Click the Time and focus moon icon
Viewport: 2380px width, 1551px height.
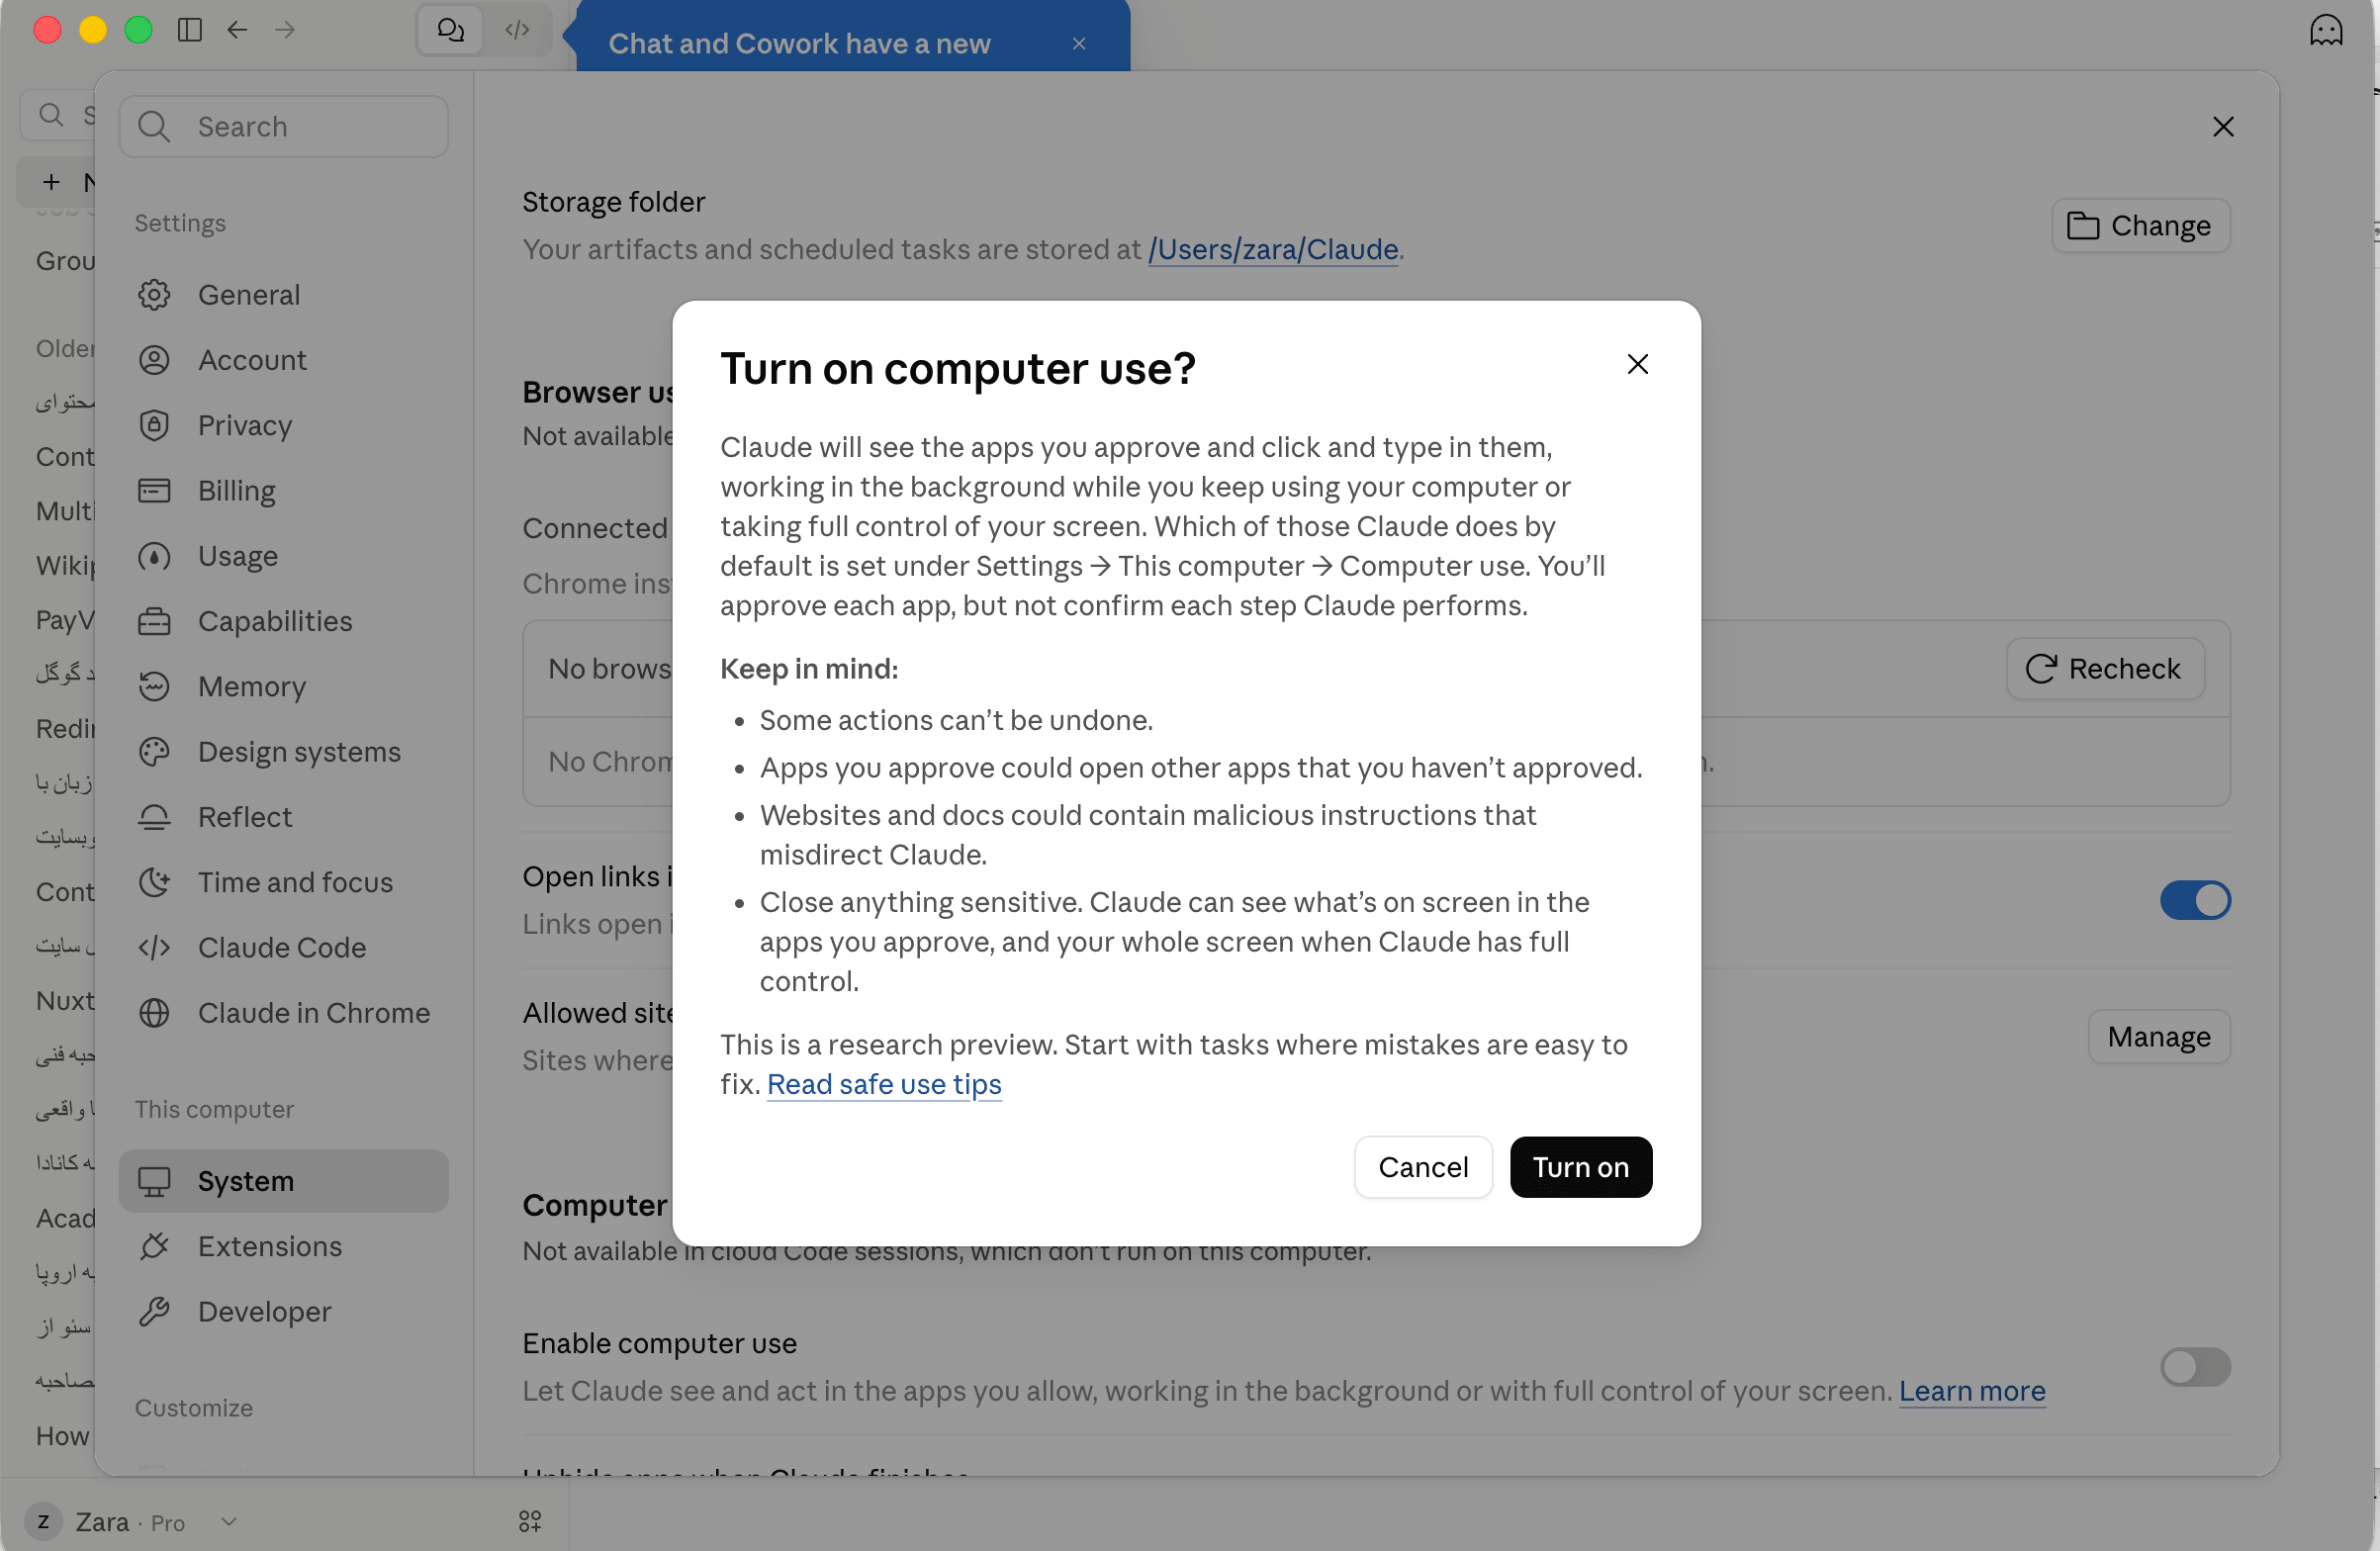pyautogui.click(x=154, y=882)
